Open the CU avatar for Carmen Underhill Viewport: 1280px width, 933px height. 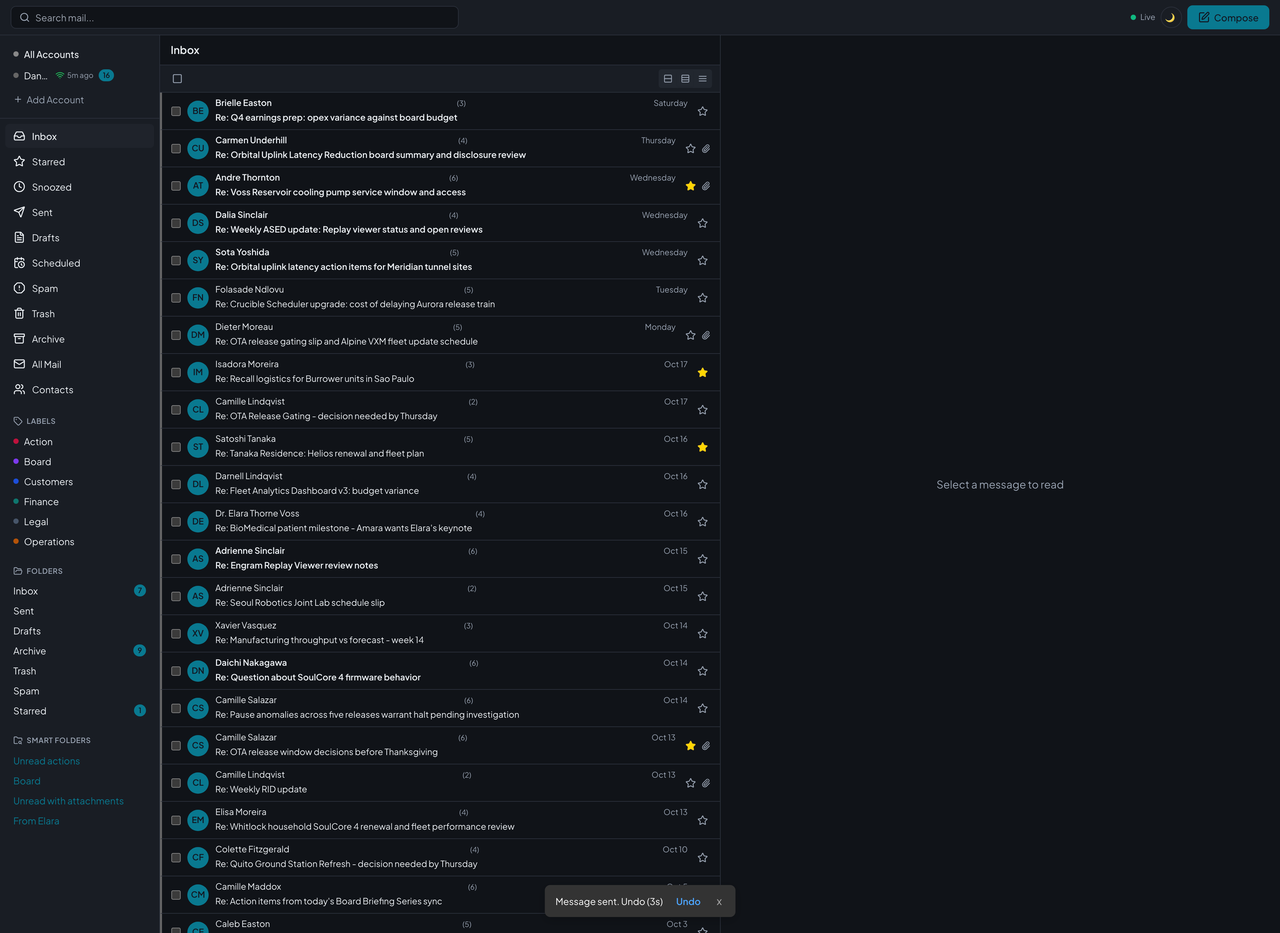[198, 148]
